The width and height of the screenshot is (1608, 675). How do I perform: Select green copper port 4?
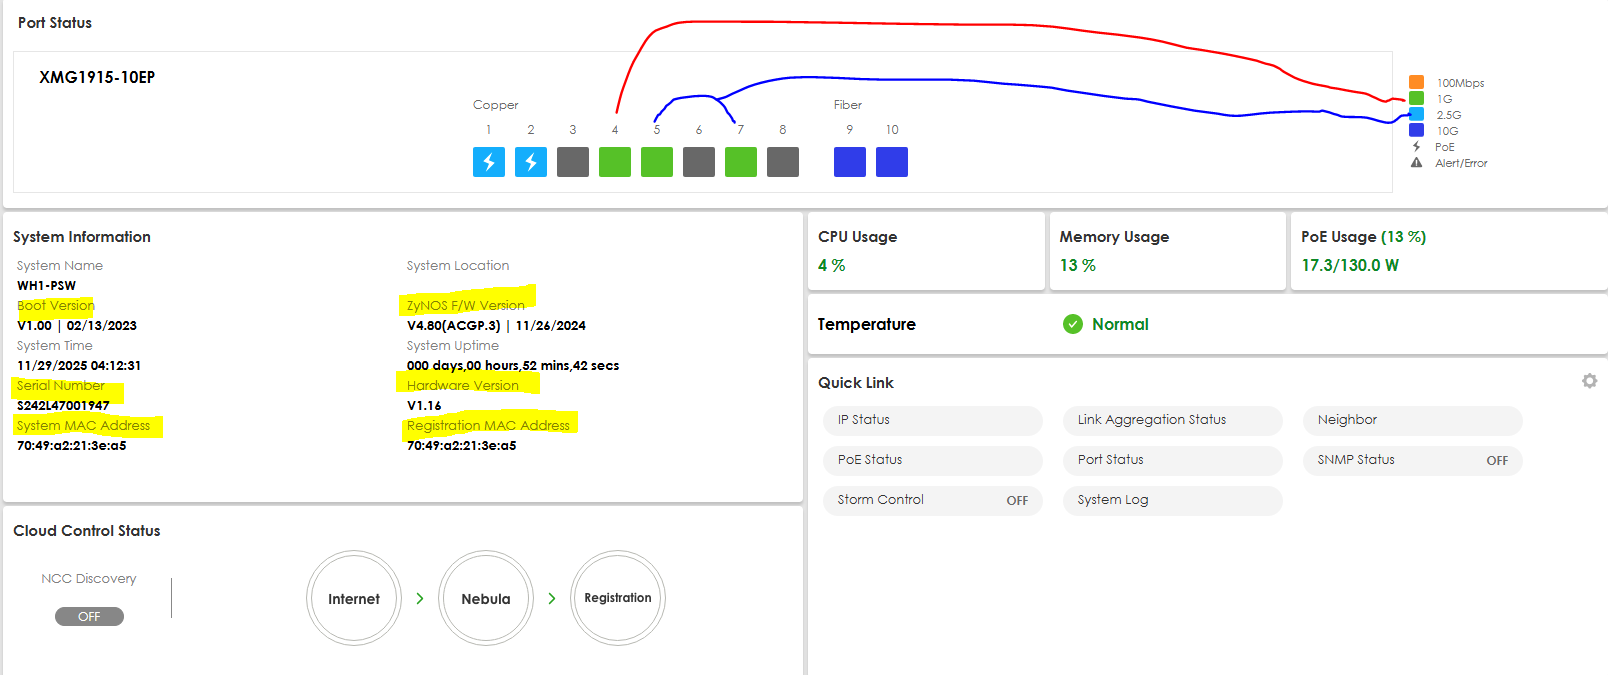coord(615,162)
